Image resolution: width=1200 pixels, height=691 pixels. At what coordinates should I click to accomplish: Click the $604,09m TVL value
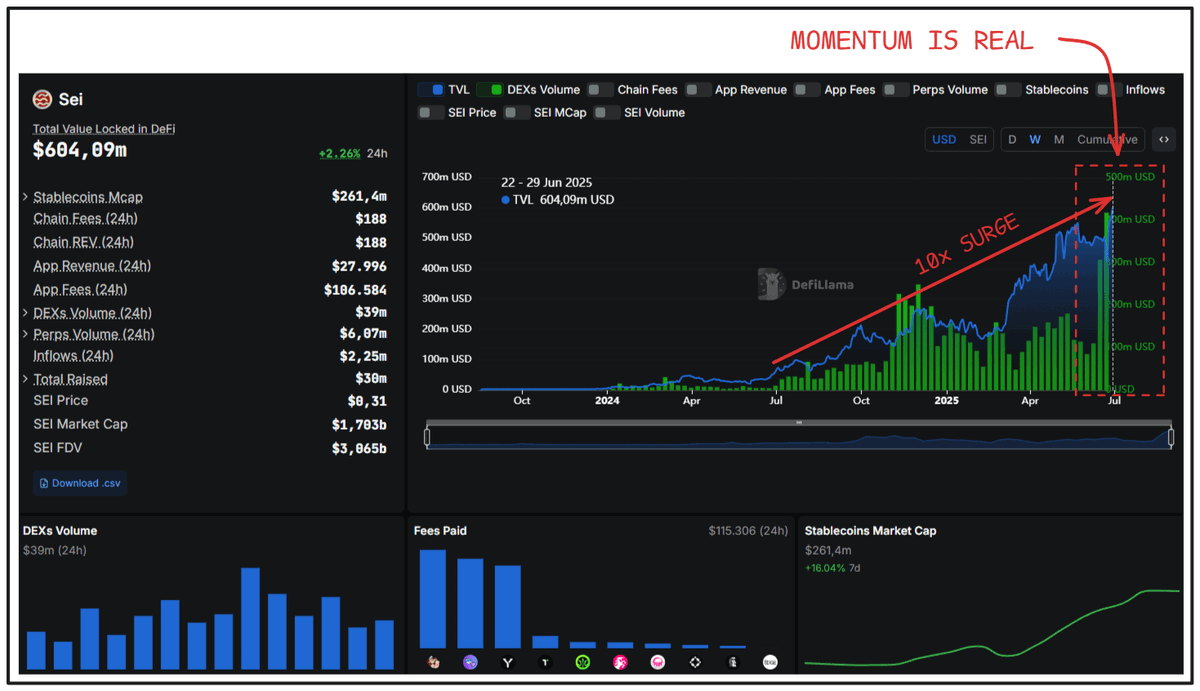pos(80,151)
